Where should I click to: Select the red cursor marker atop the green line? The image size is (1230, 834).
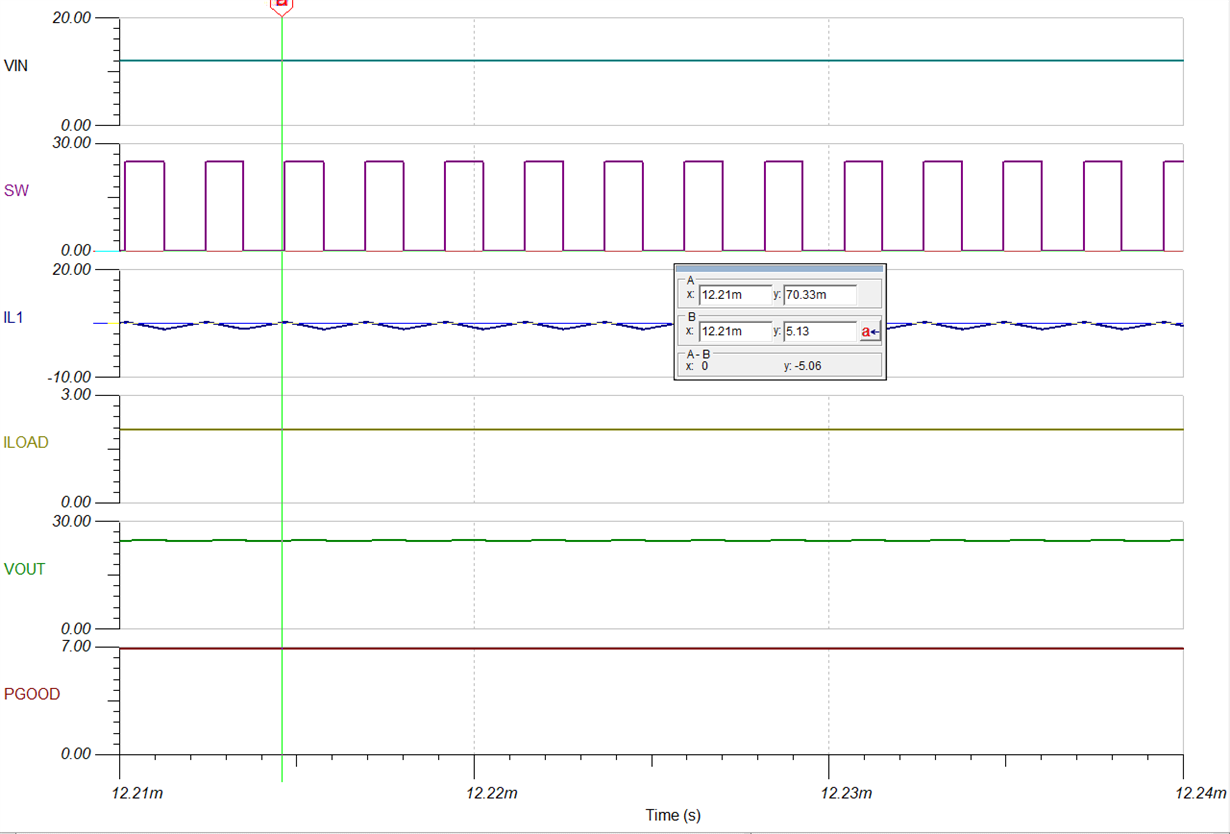coord(282,6)
